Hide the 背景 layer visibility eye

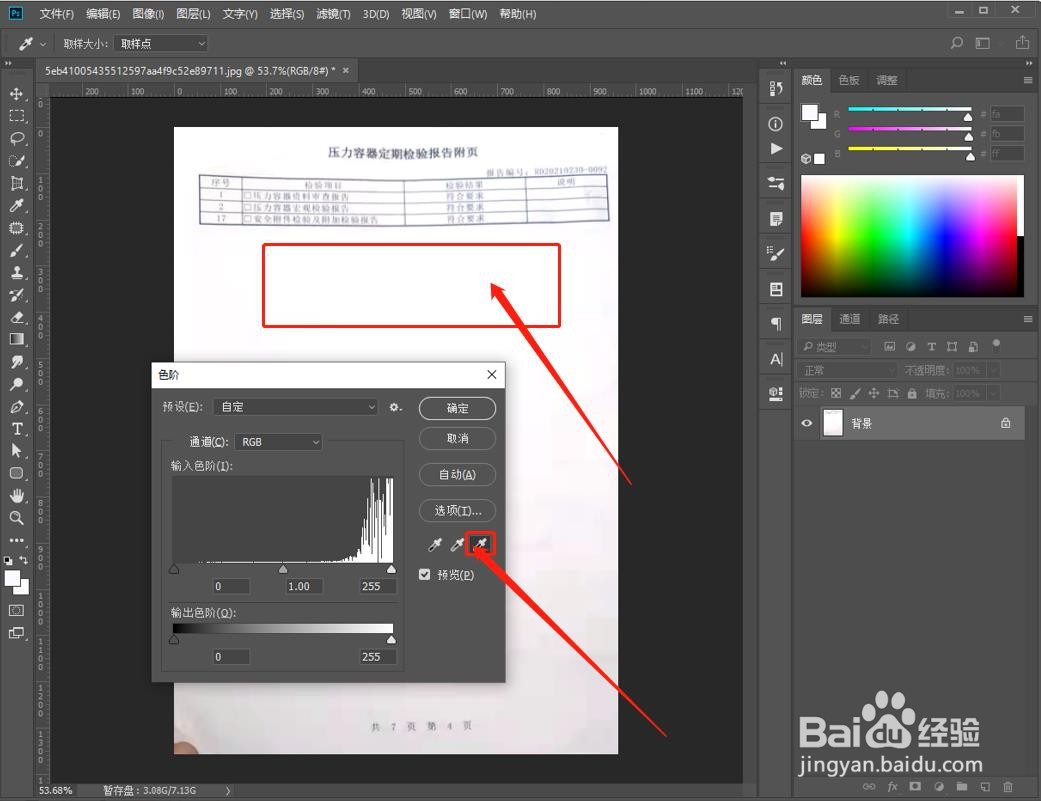807,423
